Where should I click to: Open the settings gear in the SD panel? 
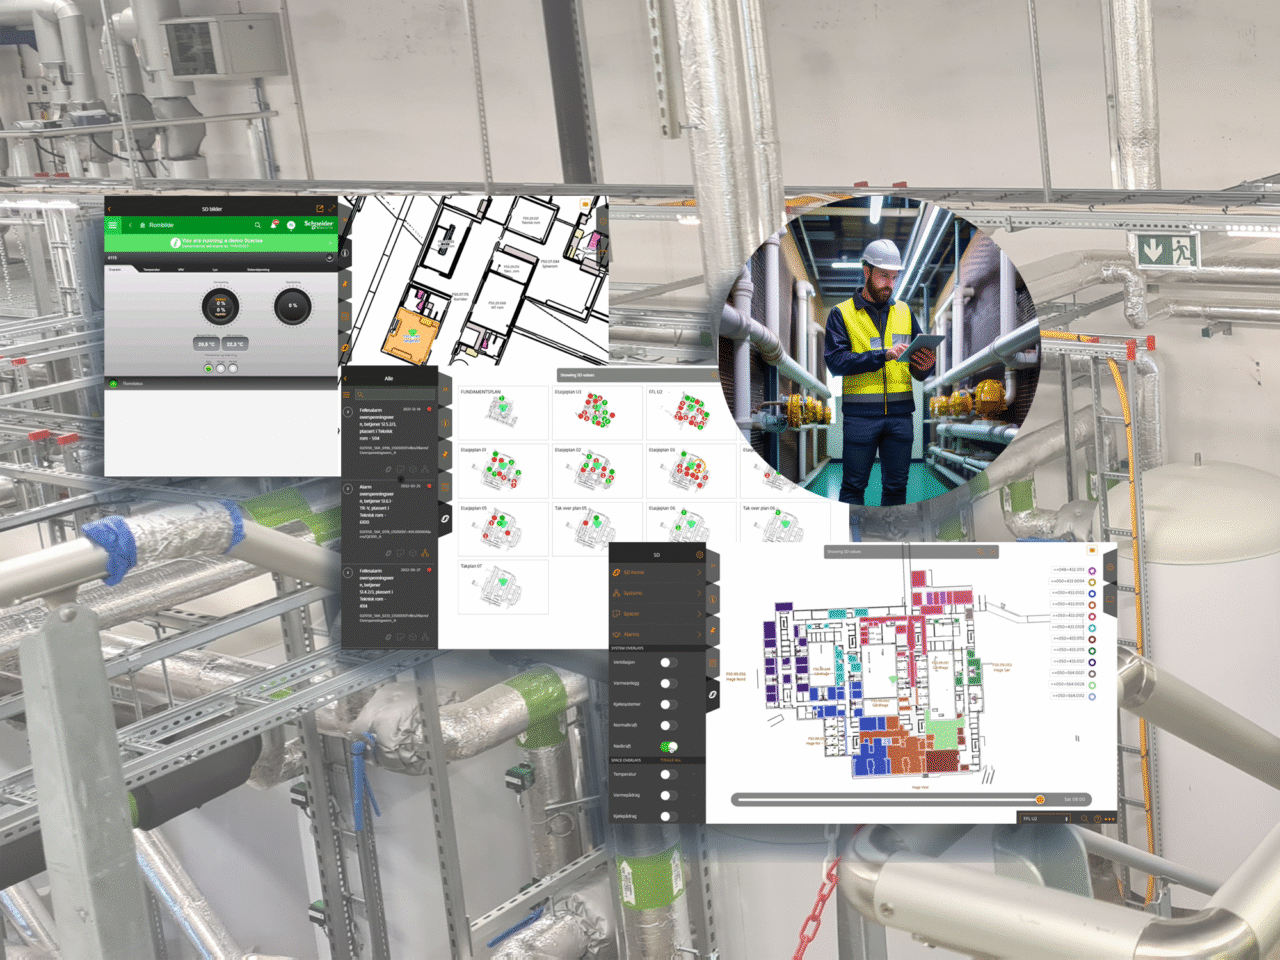699,554
